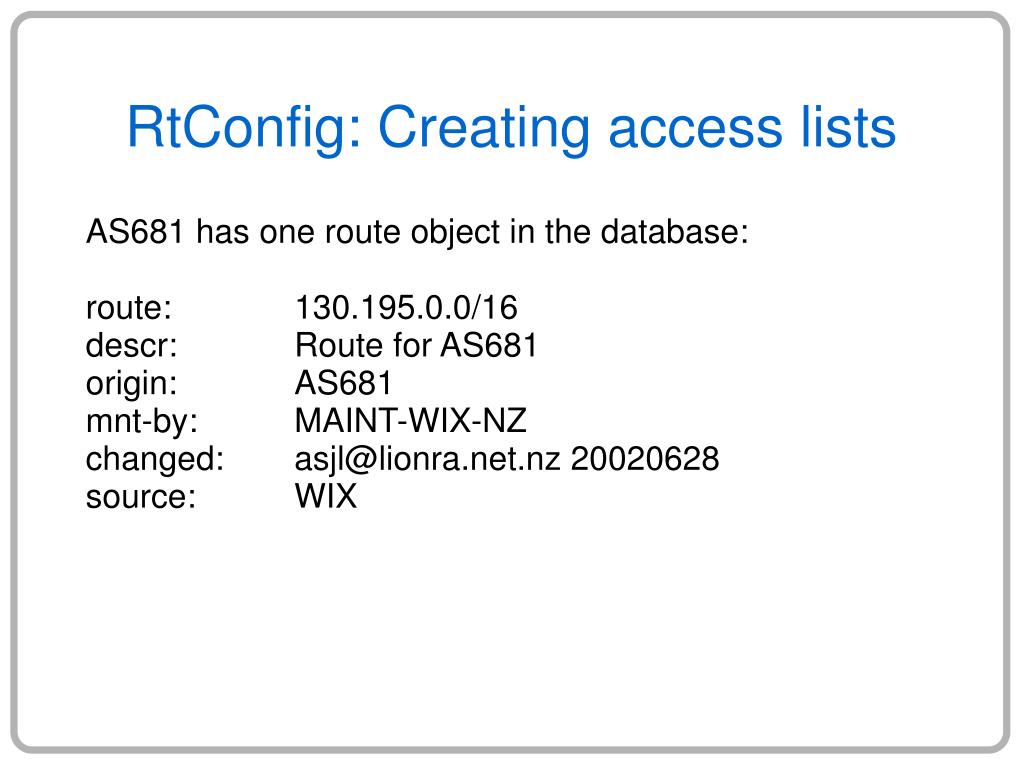Click 'access lists' in the blue heading
This screenshot has height=767, width=1023.
[x=752, y=127]
